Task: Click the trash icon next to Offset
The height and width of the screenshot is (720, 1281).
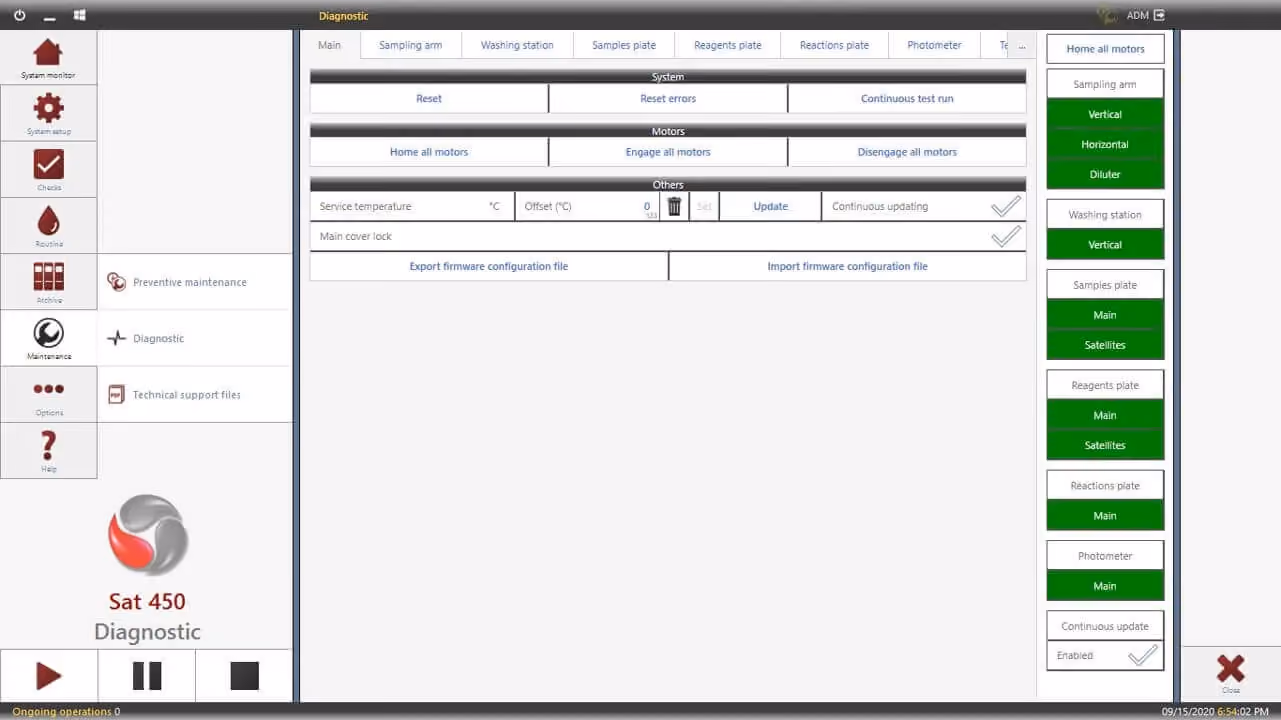Action: 674,206
